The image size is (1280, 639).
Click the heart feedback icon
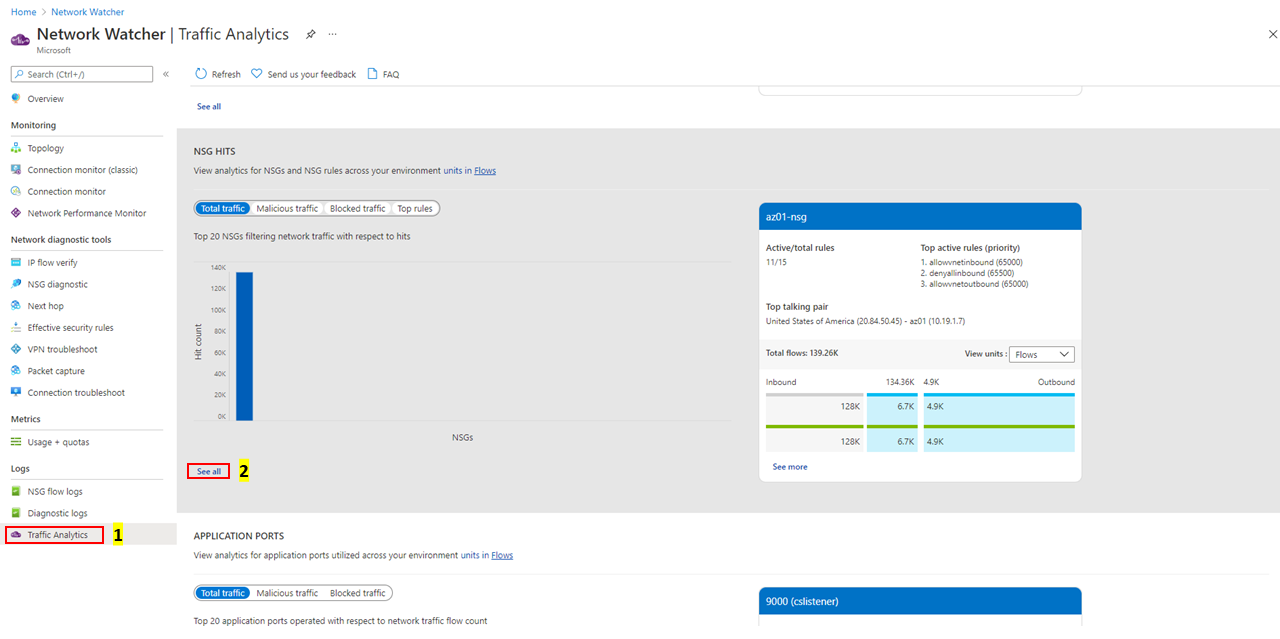[x=257, y=74]
